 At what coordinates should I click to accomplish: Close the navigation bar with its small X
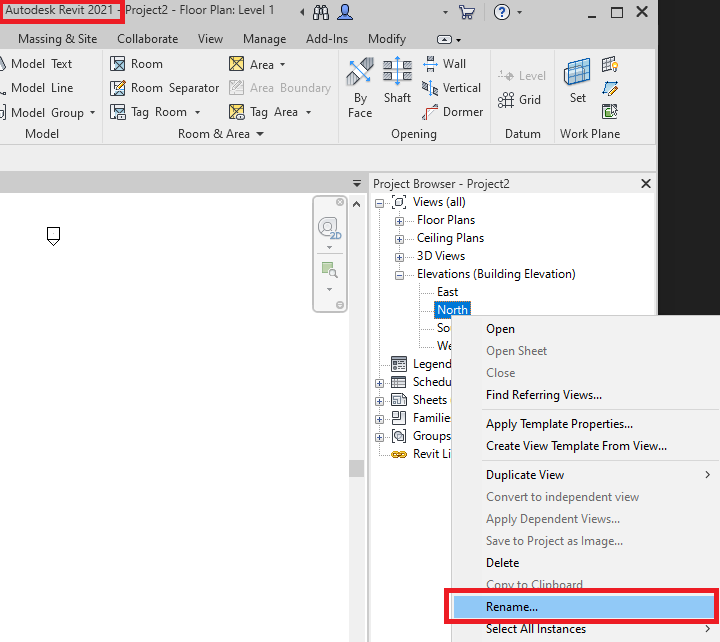[x=340, y=202]
